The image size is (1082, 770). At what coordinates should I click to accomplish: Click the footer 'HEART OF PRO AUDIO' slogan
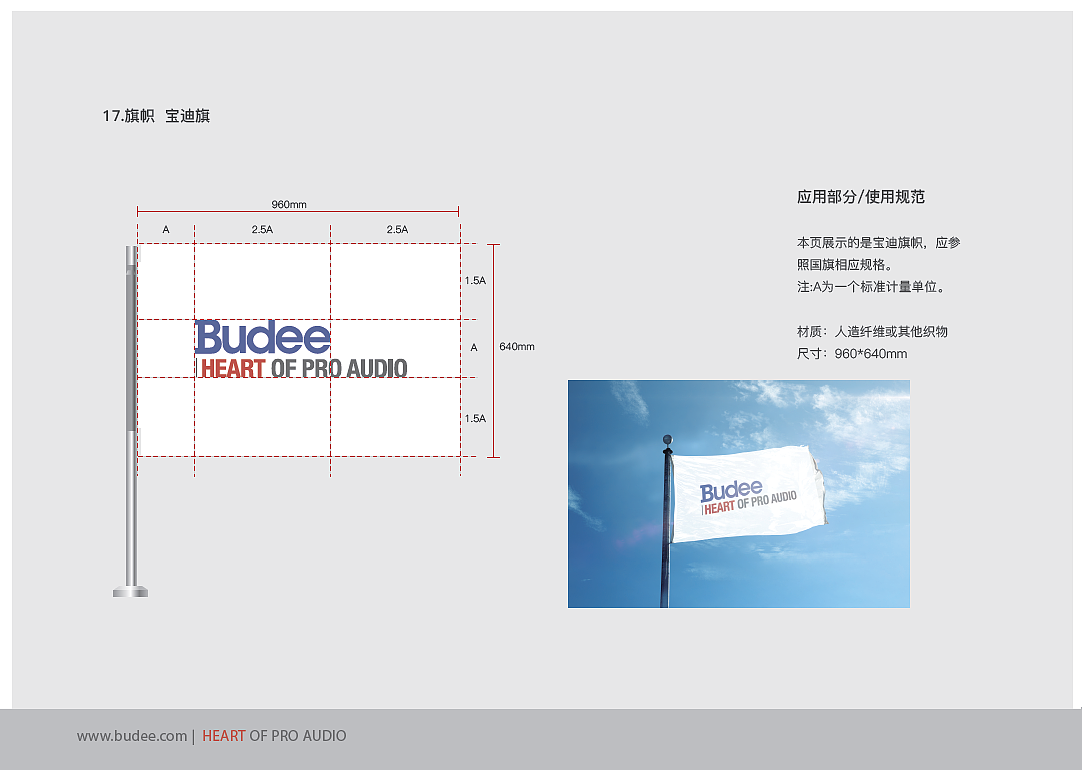(x=274, y=736)
